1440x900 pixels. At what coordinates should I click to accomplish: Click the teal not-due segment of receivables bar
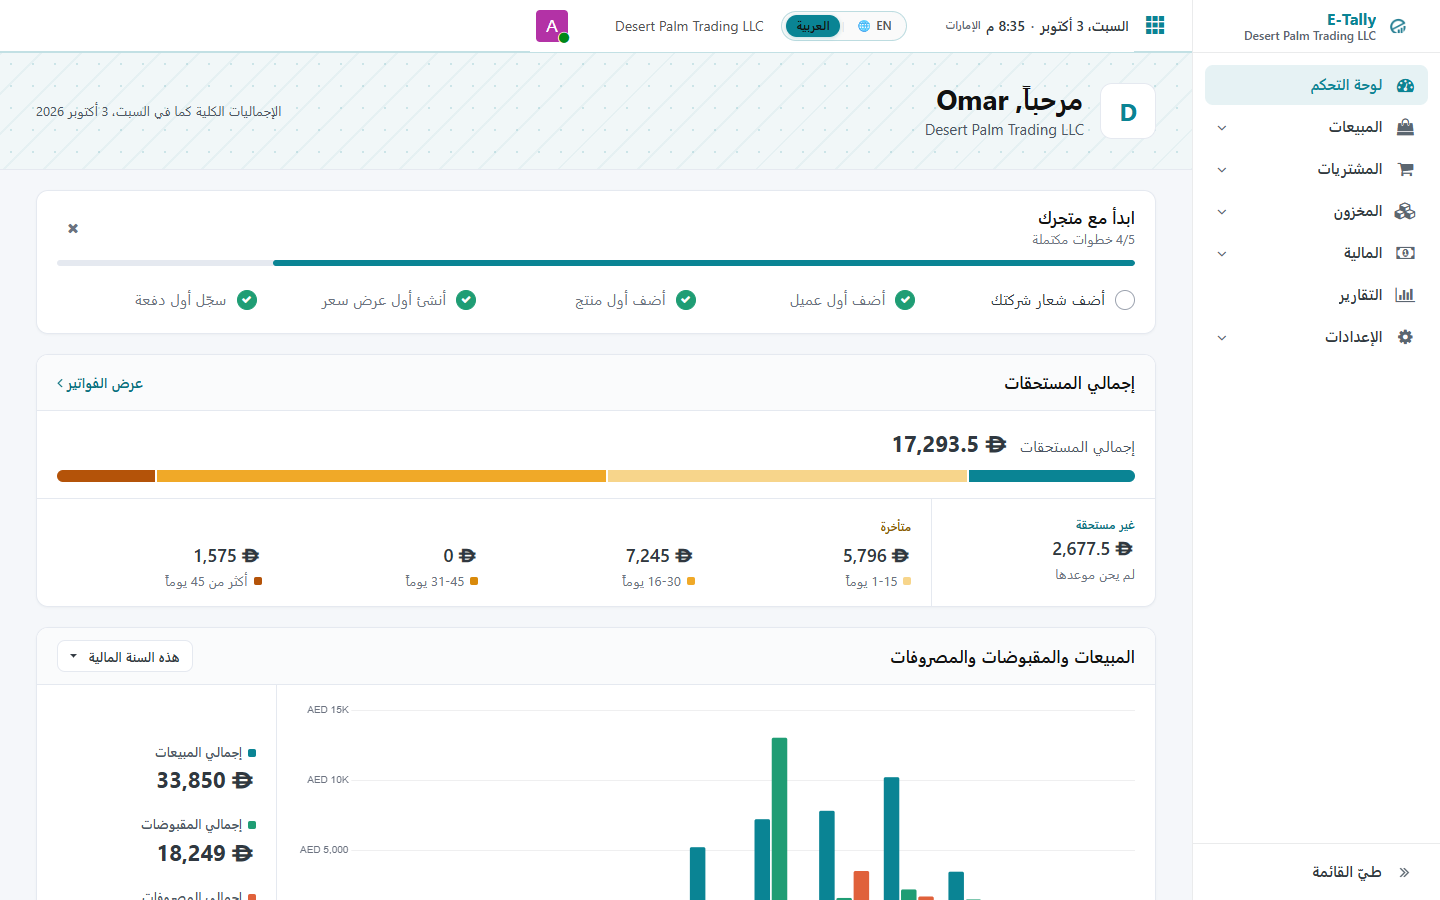1052,476
